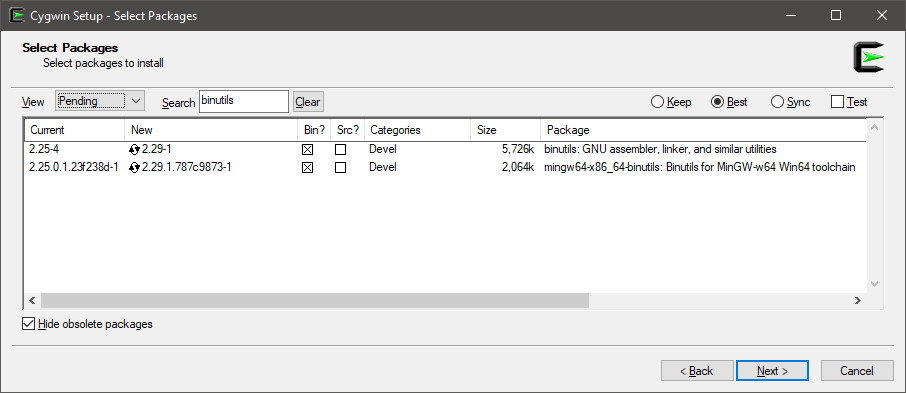Click the up arrow of the vertical scrollbar
906x393 pixels.
click(x=874, y=128)
